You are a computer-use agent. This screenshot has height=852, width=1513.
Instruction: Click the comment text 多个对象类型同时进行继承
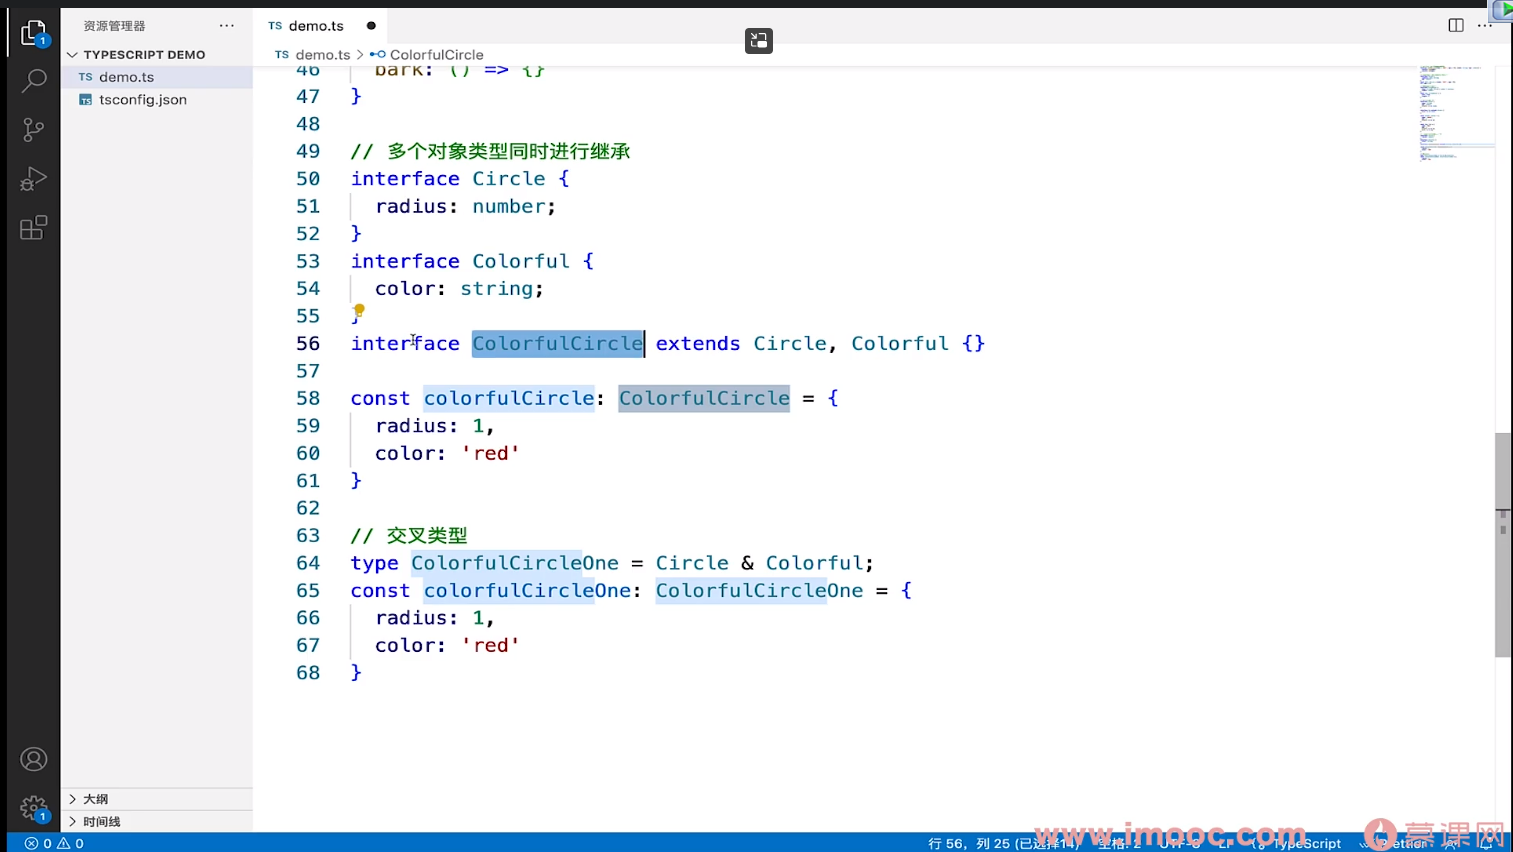pyautogui.click(x=509, y=151)
